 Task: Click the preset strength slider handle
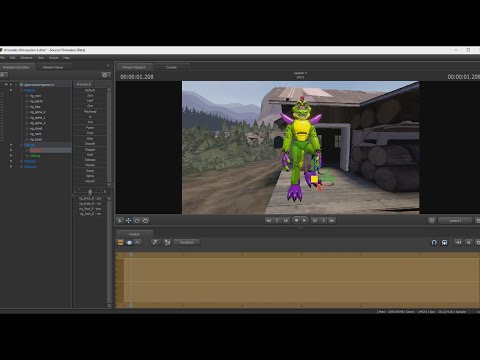[90, 192]
